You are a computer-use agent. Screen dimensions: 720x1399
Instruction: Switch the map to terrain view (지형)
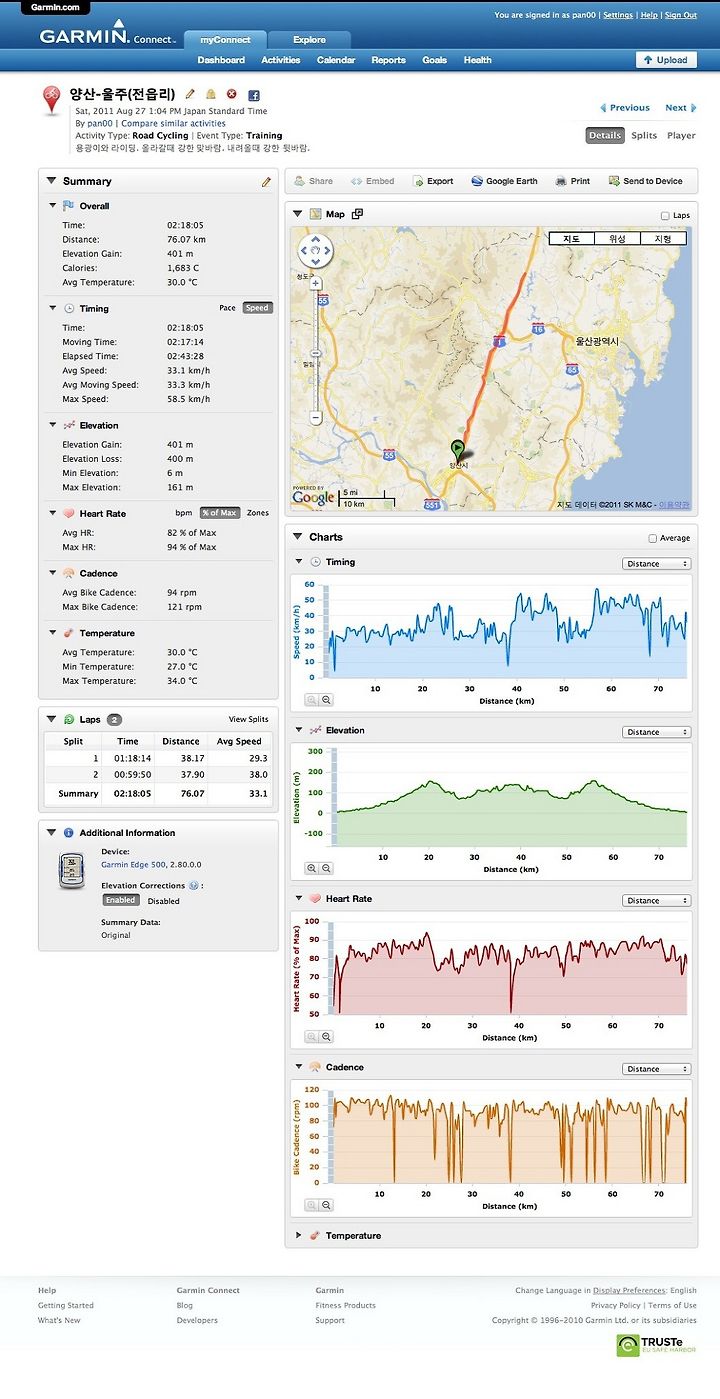663,239
